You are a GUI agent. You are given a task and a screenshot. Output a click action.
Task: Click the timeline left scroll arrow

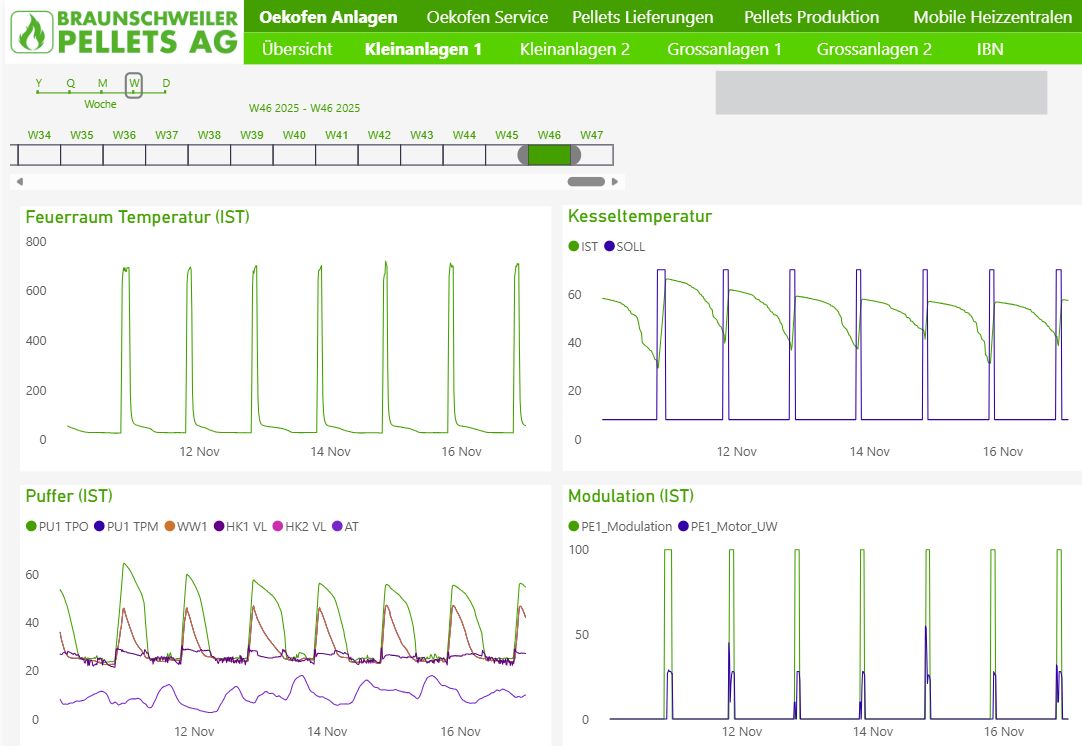[19, 182]
